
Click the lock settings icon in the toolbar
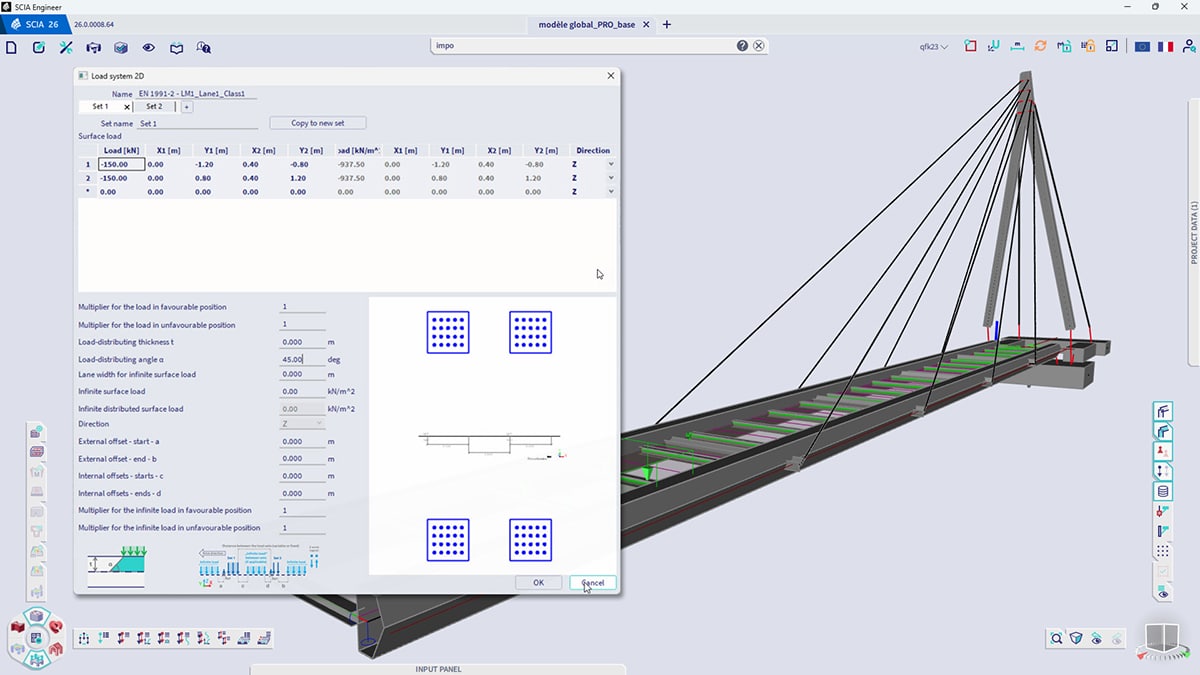(1087, 46)
